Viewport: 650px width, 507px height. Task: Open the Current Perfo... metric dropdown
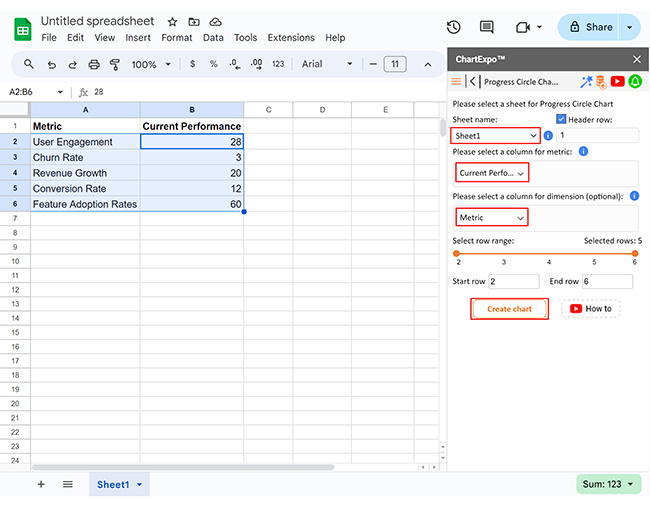click(492, 173)
